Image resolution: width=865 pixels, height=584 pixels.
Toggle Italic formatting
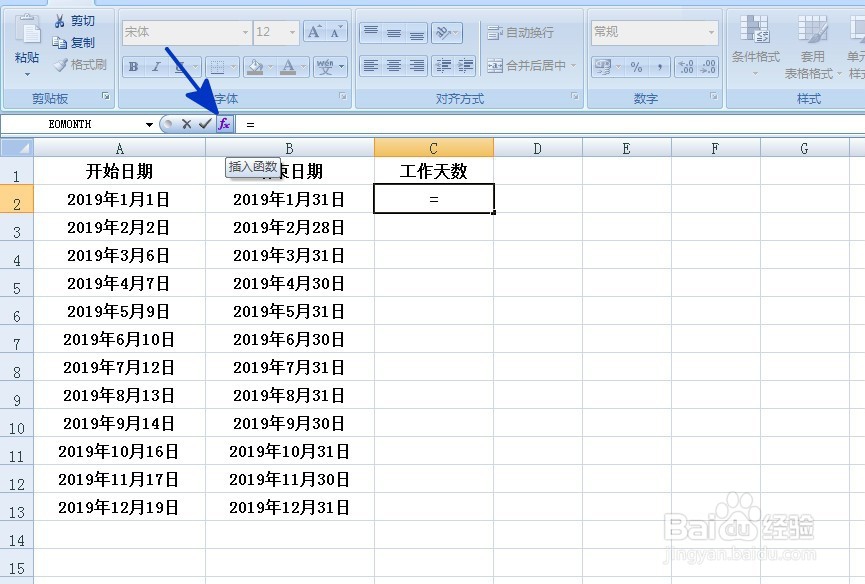click(154, 66)
